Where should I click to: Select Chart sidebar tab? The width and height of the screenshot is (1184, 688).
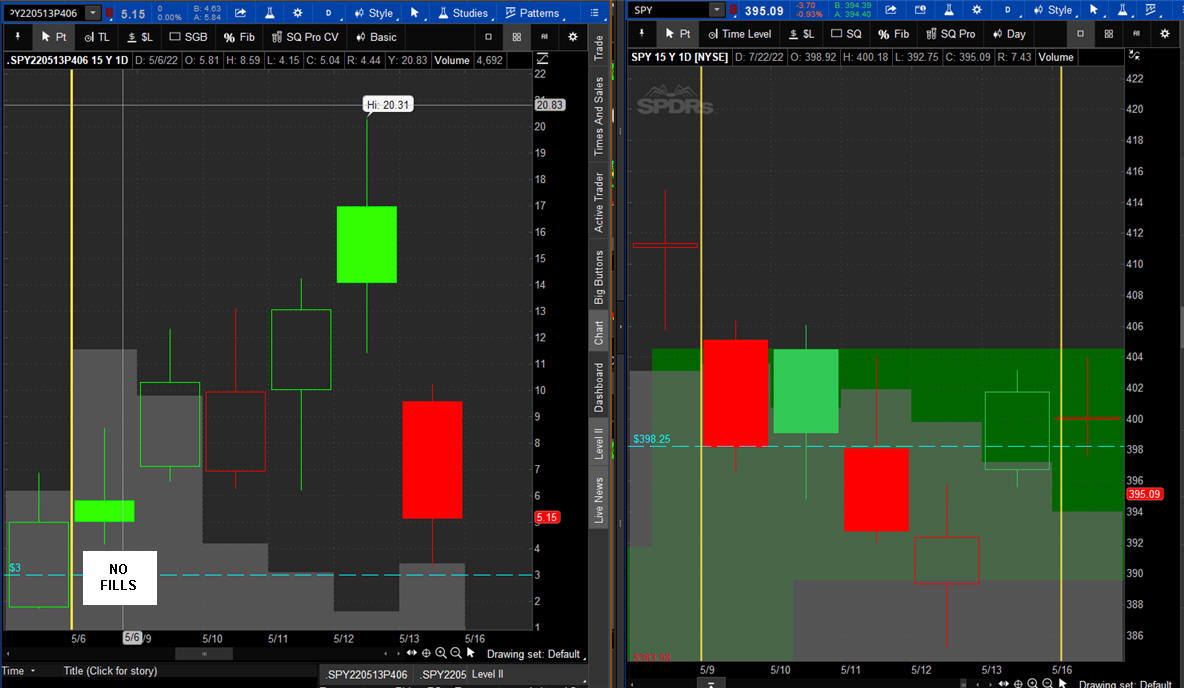598,332
